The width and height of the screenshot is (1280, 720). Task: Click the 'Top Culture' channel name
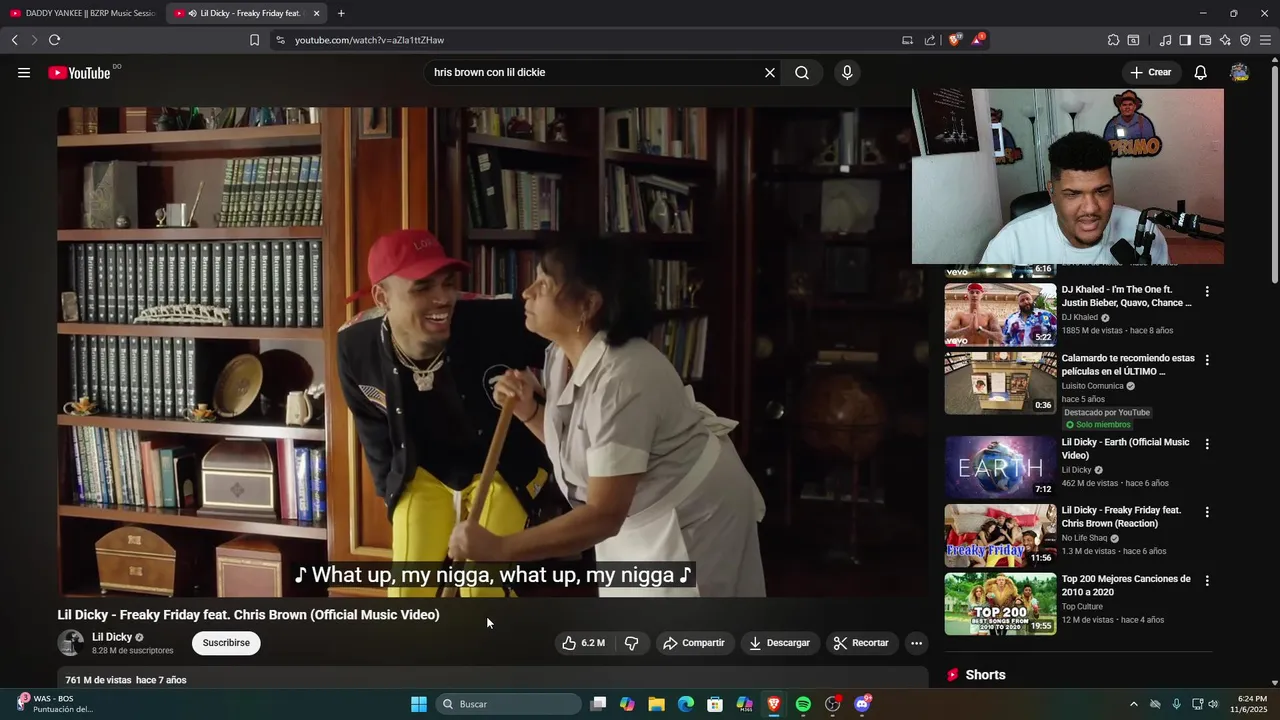(x=1082, y=606)
